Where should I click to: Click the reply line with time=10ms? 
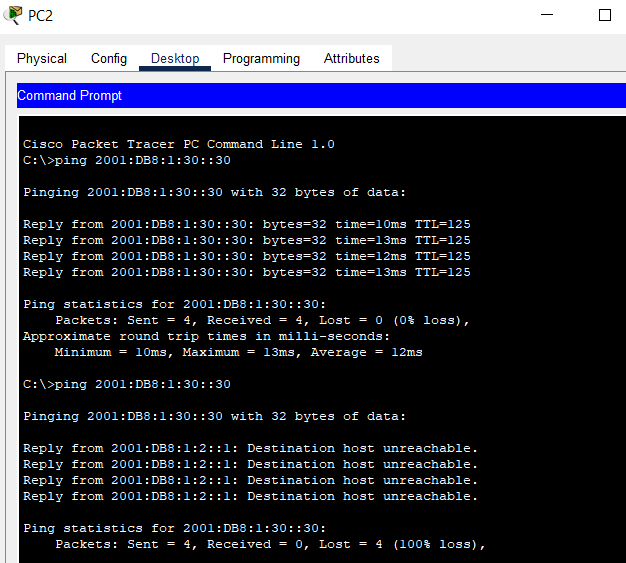click(x=247, y=224)
